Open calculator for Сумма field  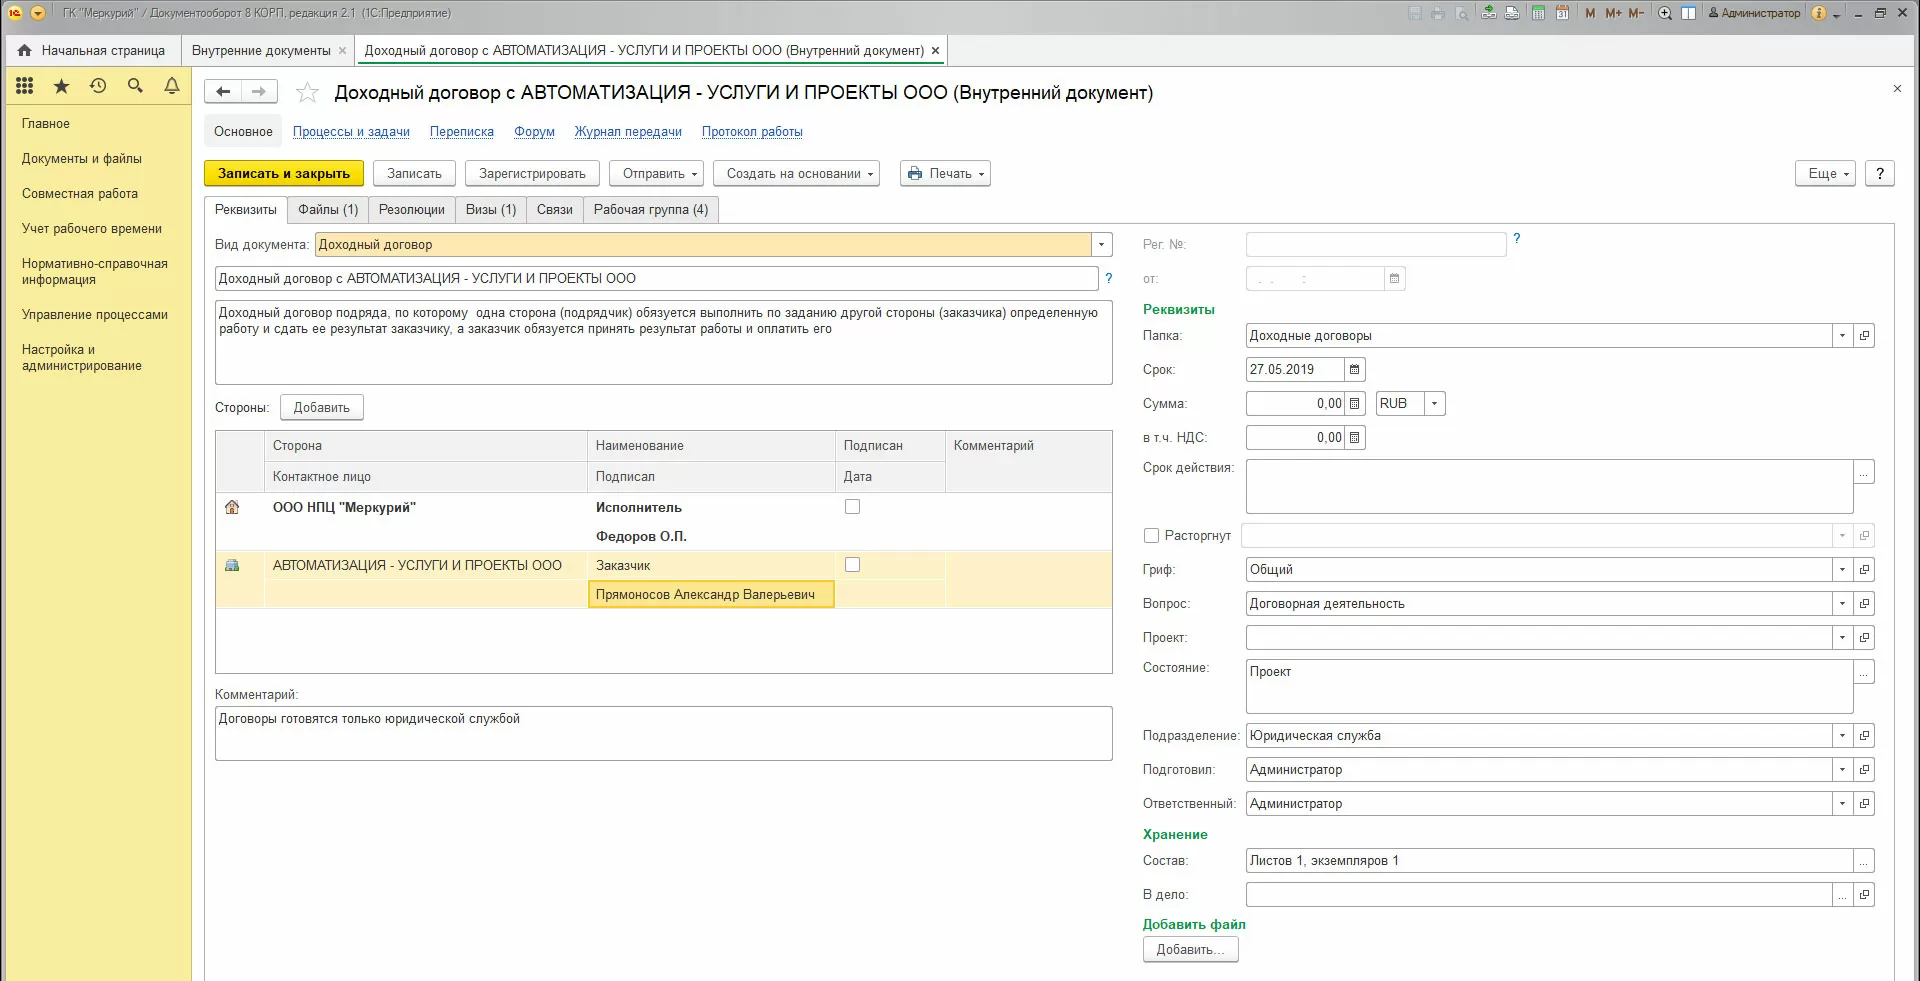point(1354,404)
